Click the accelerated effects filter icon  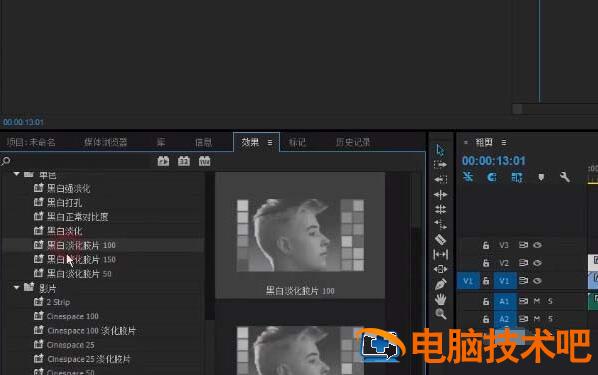click(163, 161)
